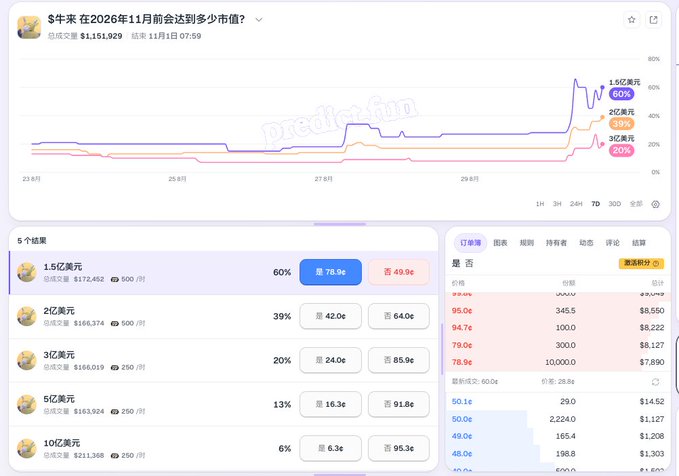The width and height of the screenshot is (679, 476).
Task: Switch to the 持有者 tab
Action: (556, 243)
